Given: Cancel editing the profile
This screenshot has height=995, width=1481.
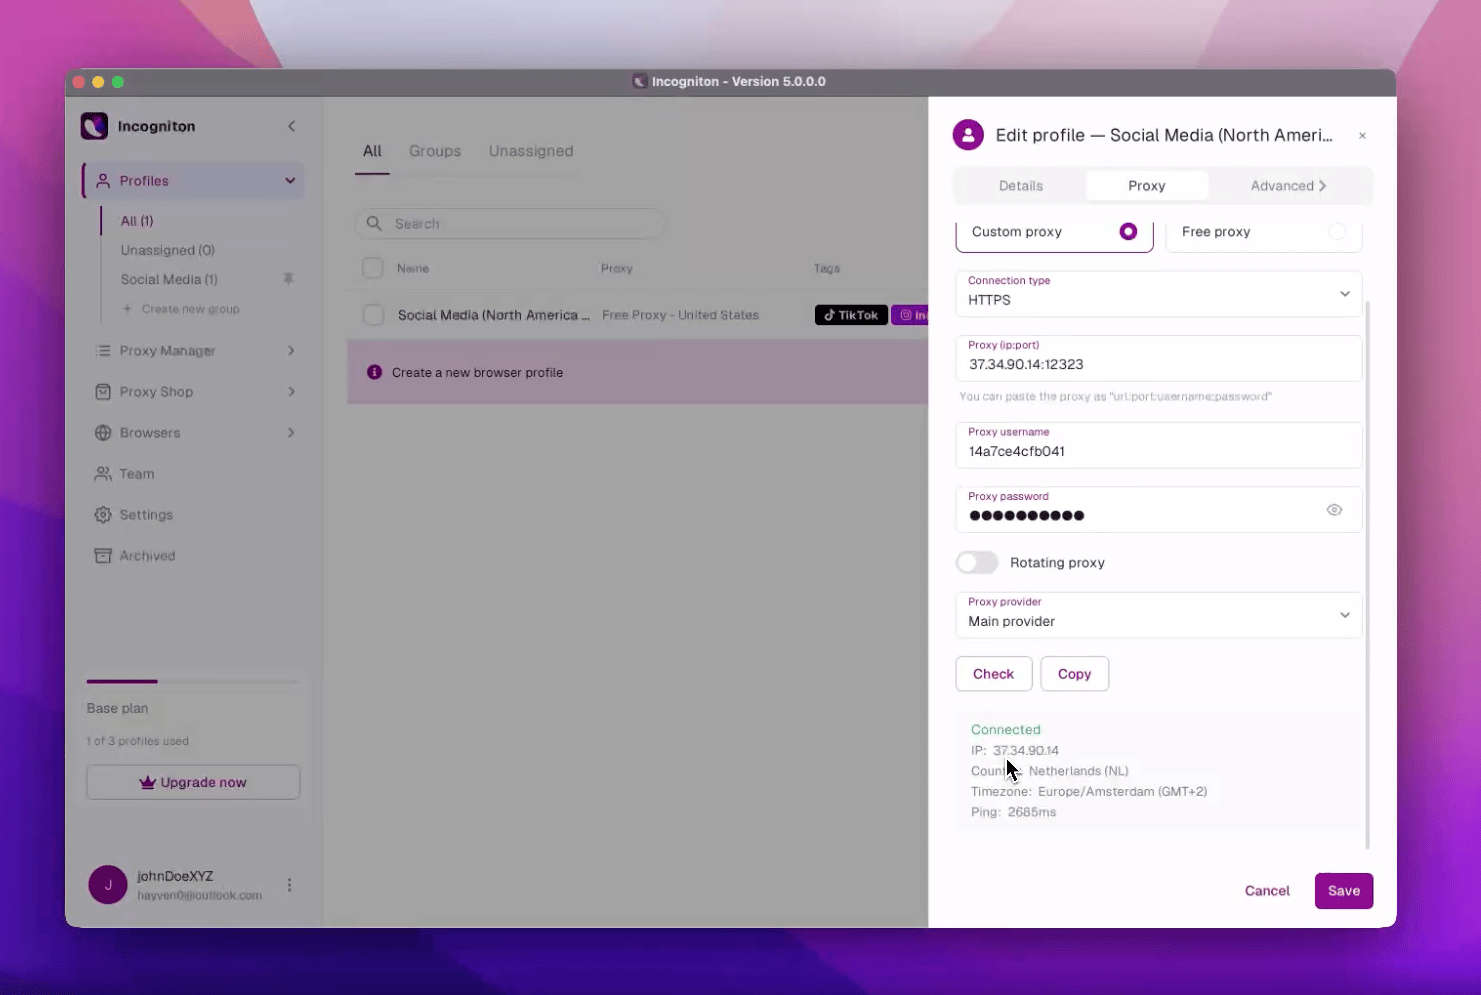Looking at the screenshot, I should click(x=1267, y=891).
